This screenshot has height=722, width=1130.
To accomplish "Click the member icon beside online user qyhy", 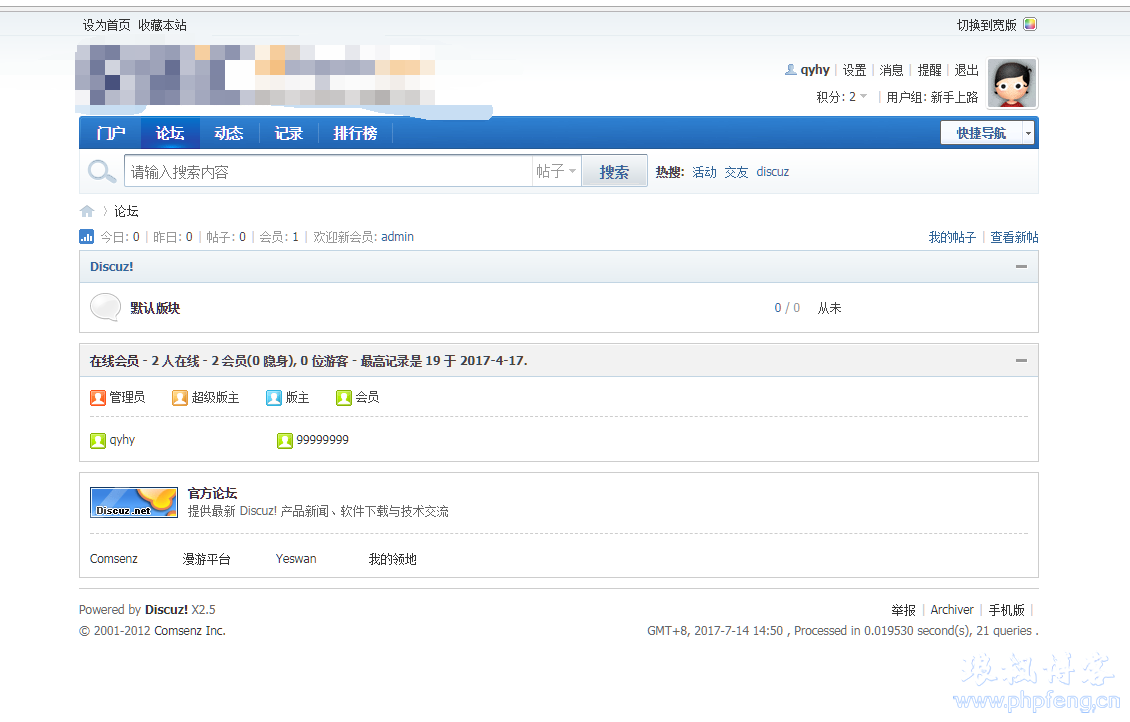I will tap(98, 440).
